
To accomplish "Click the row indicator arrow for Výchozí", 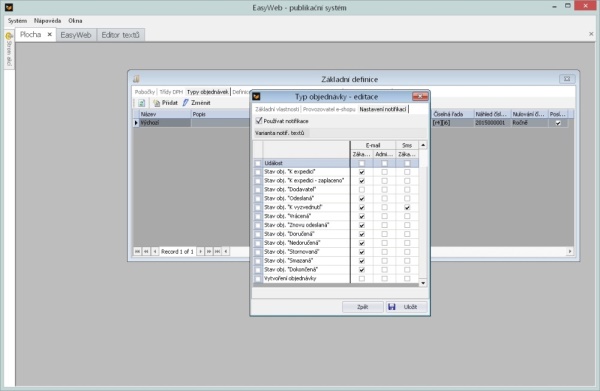I will [x=136, y=123].
